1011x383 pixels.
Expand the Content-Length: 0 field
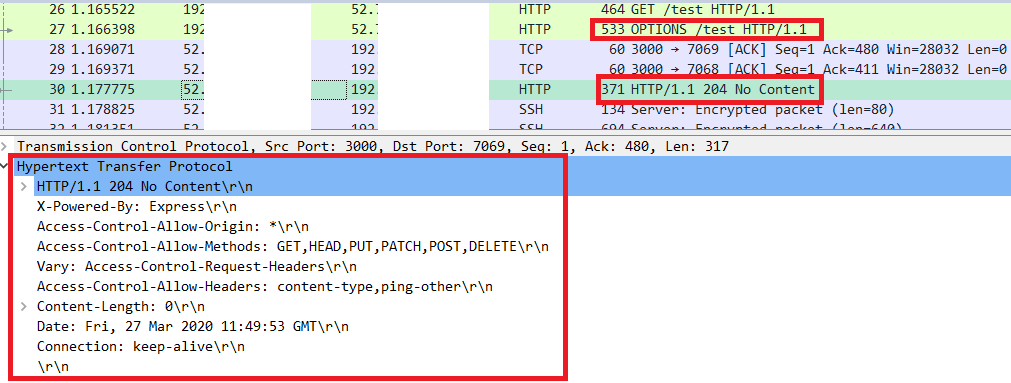(x=25, y=306)
